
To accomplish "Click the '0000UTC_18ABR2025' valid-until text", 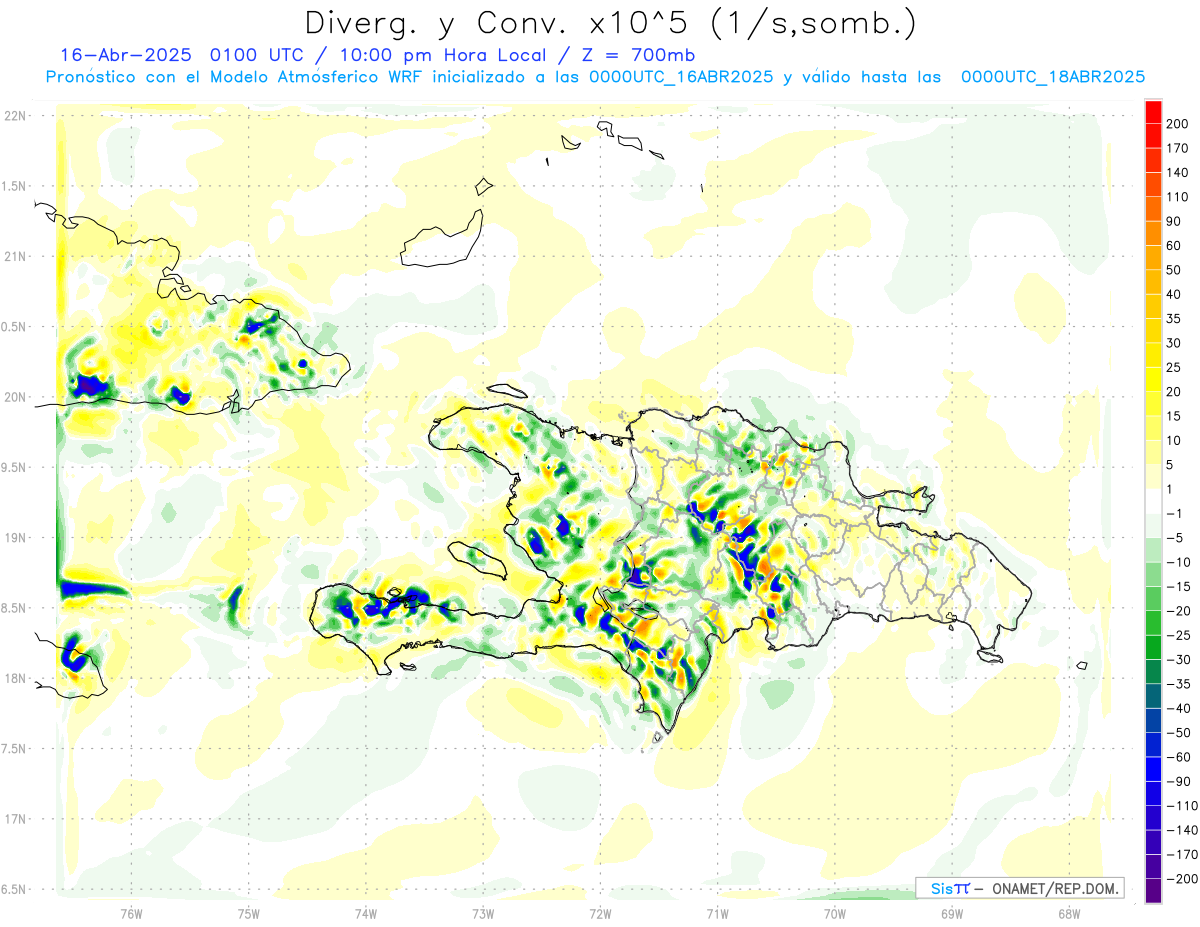I will pyautogui.click(x=1052, y=77).
